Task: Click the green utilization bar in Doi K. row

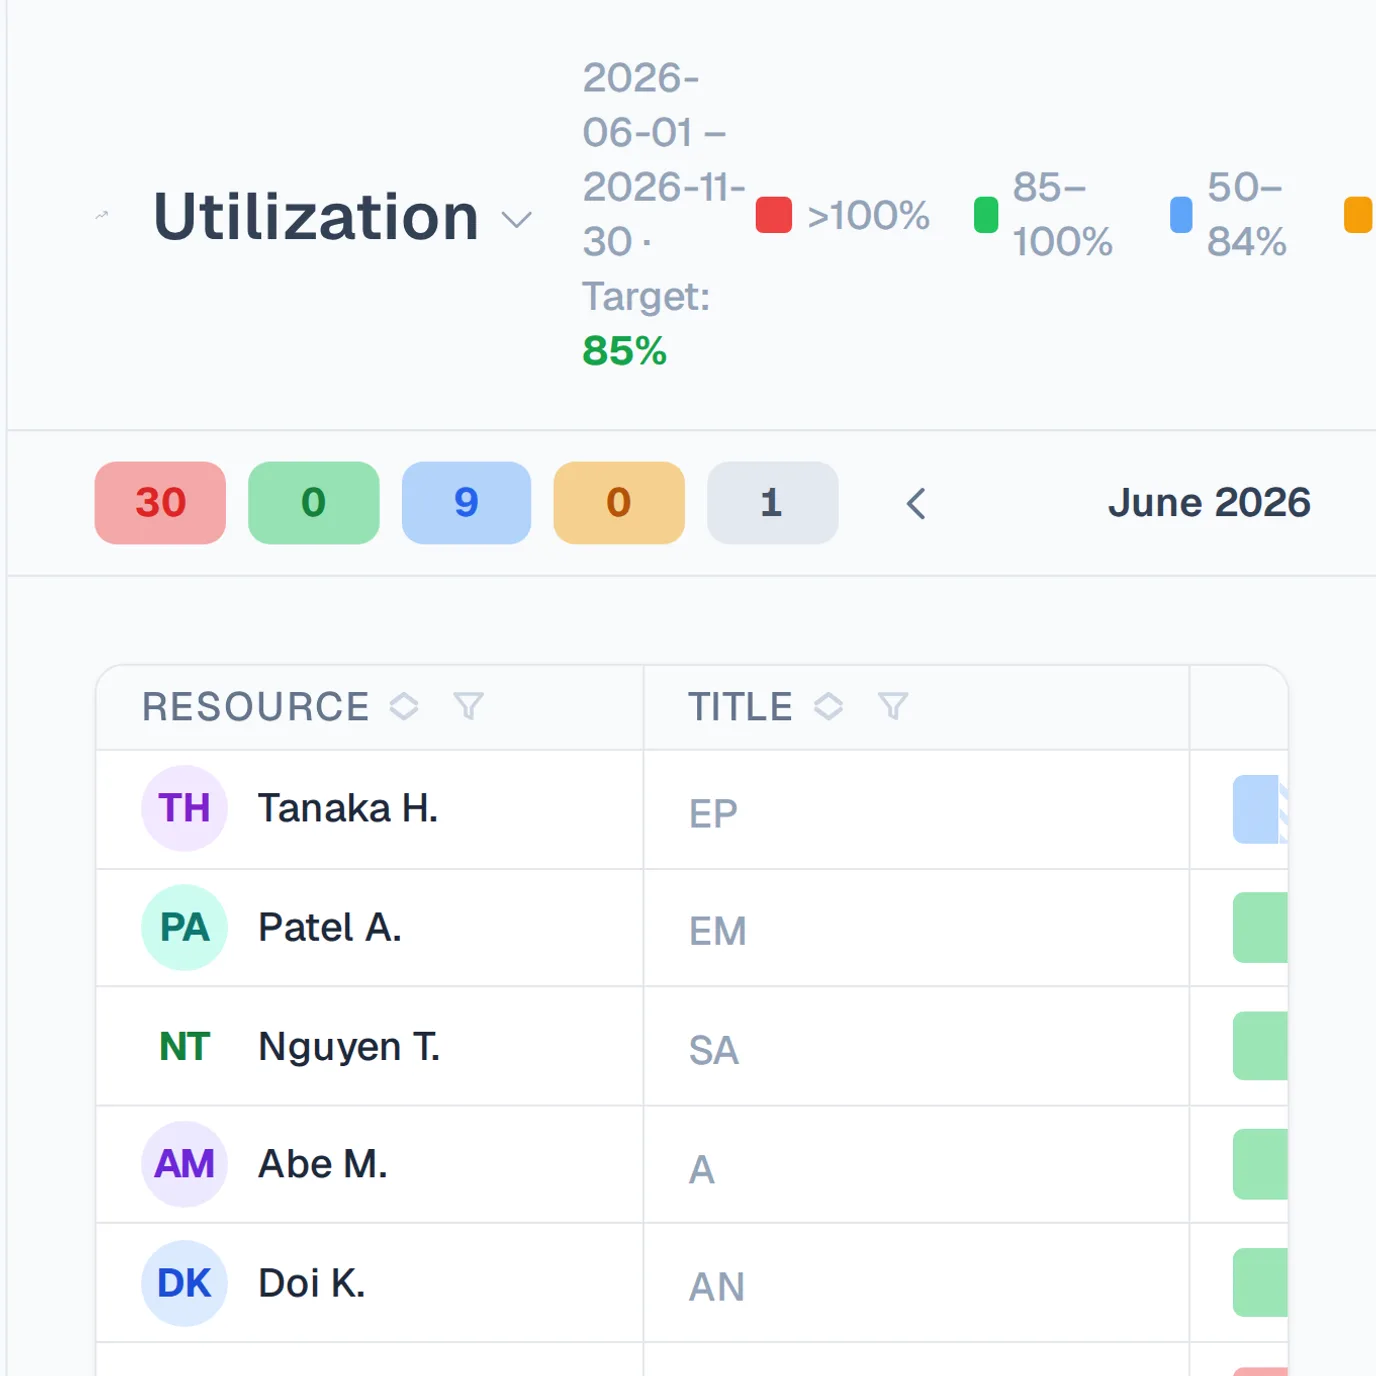Action: 1260,1283
